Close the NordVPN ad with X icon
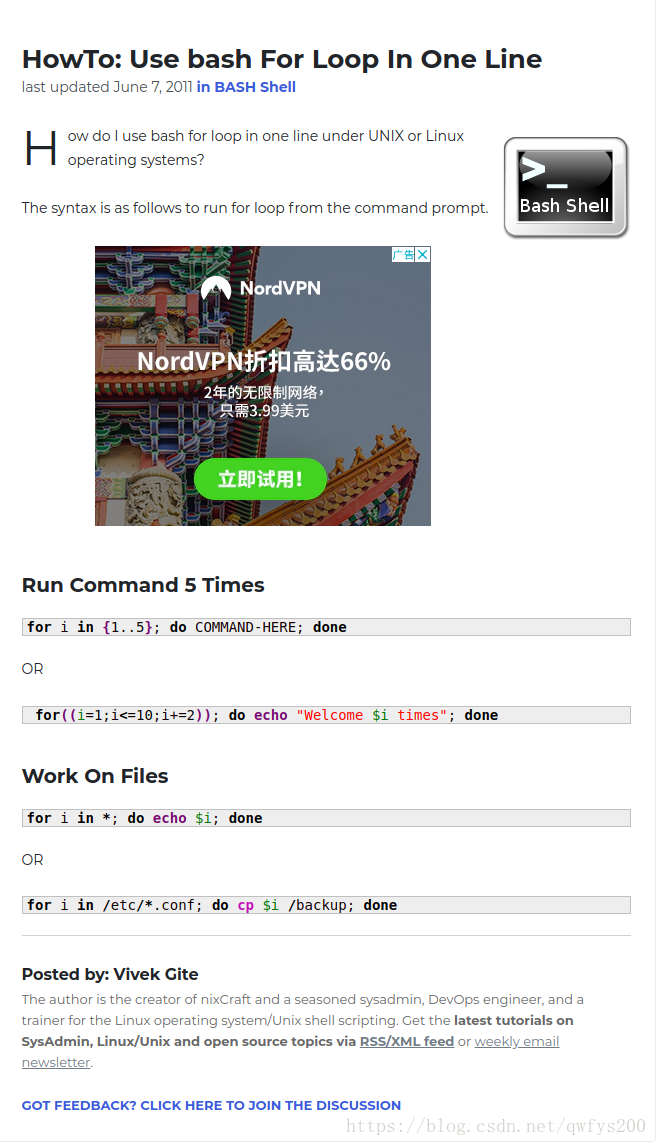657x1146 pixels. tap(422, 254)
